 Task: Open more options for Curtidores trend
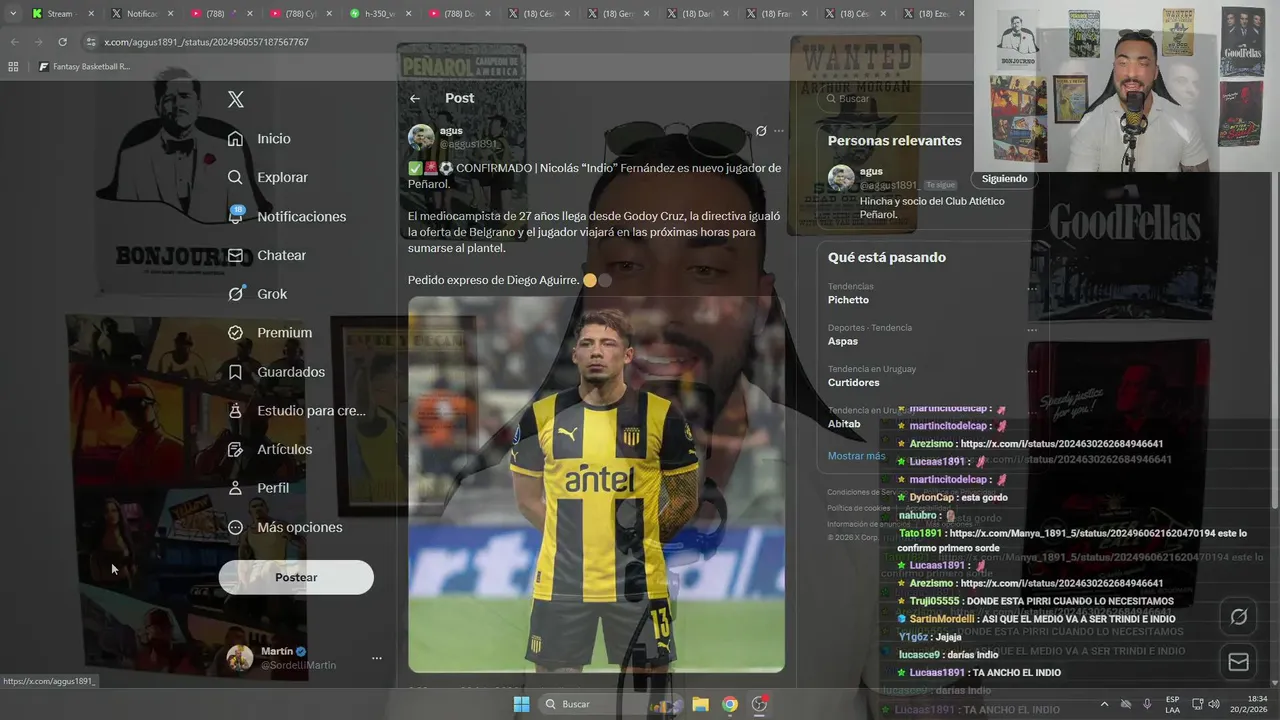[1032, 370]
